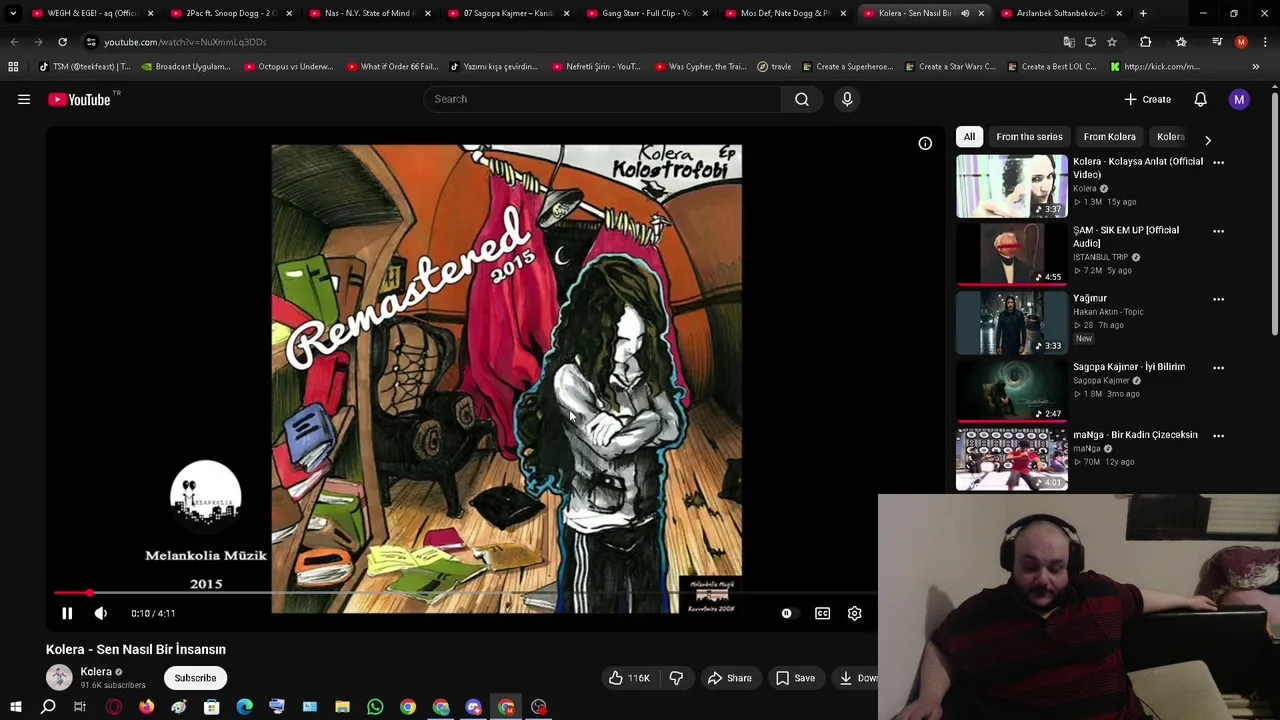
Task: Open the travle bookmark
Action: [x=774, y=67]
